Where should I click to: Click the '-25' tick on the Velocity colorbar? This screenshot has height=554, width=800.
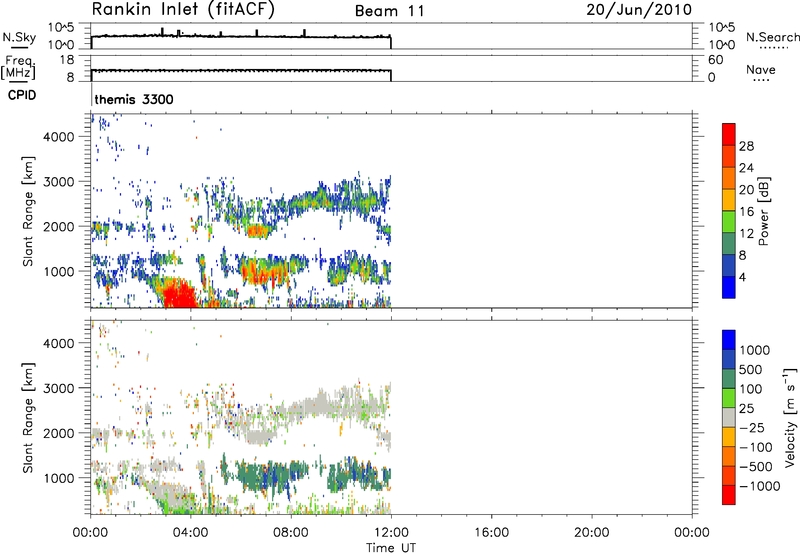(x=751, y=427)
